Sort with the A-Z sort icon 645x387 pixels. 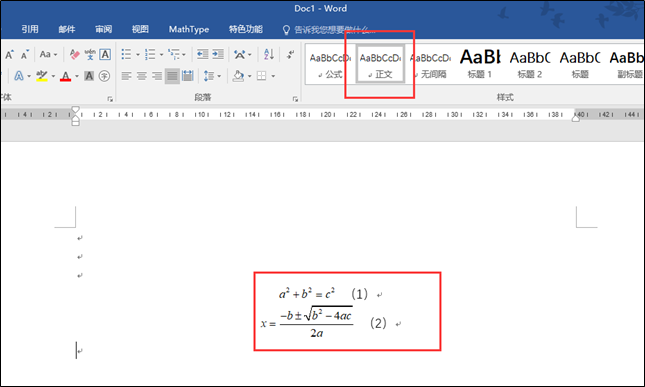click(x=269, y=54)
